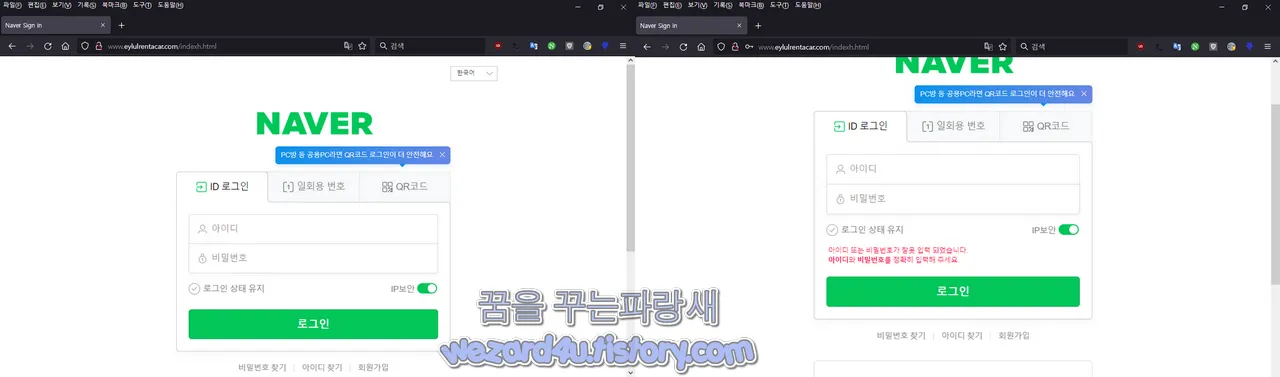Open the red uBlock extension icon in left window
The width and height of the screenshot is (1280, 377).
click(x=498, y=46)
